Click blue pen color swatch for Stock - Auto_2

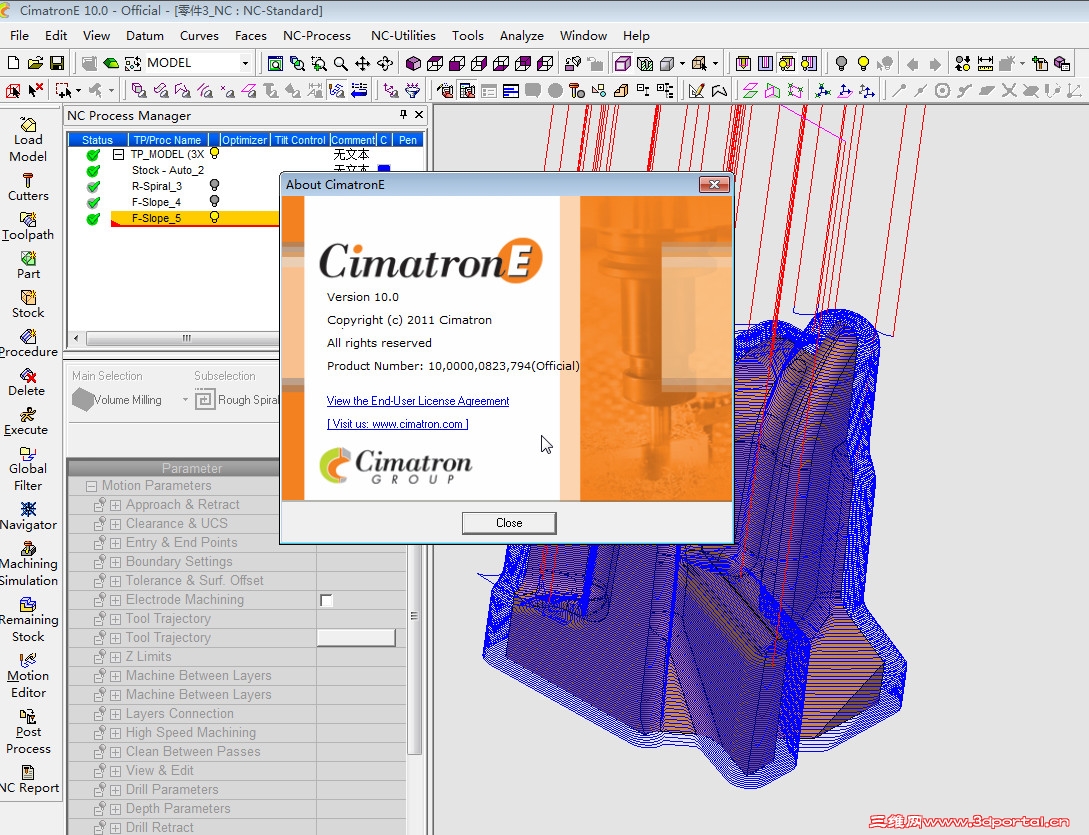pyautogui.click(x=383, y=169)
